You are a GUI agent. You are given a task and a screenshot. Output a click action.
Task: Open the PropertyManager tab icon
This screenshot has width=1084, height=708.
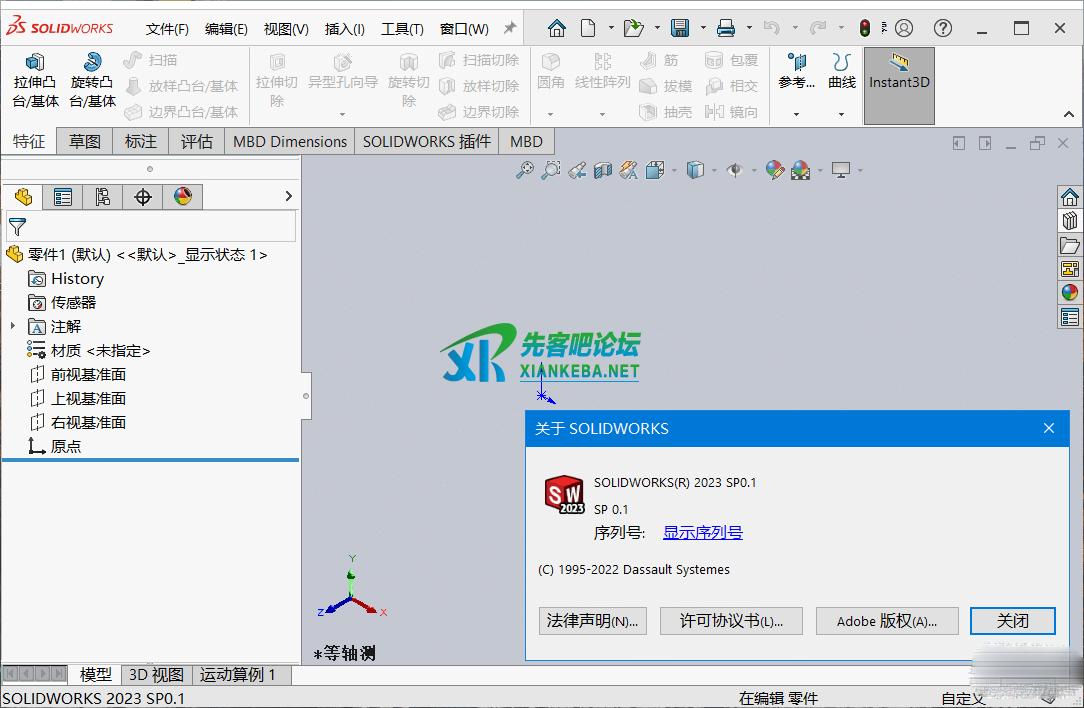coord(63,197)
